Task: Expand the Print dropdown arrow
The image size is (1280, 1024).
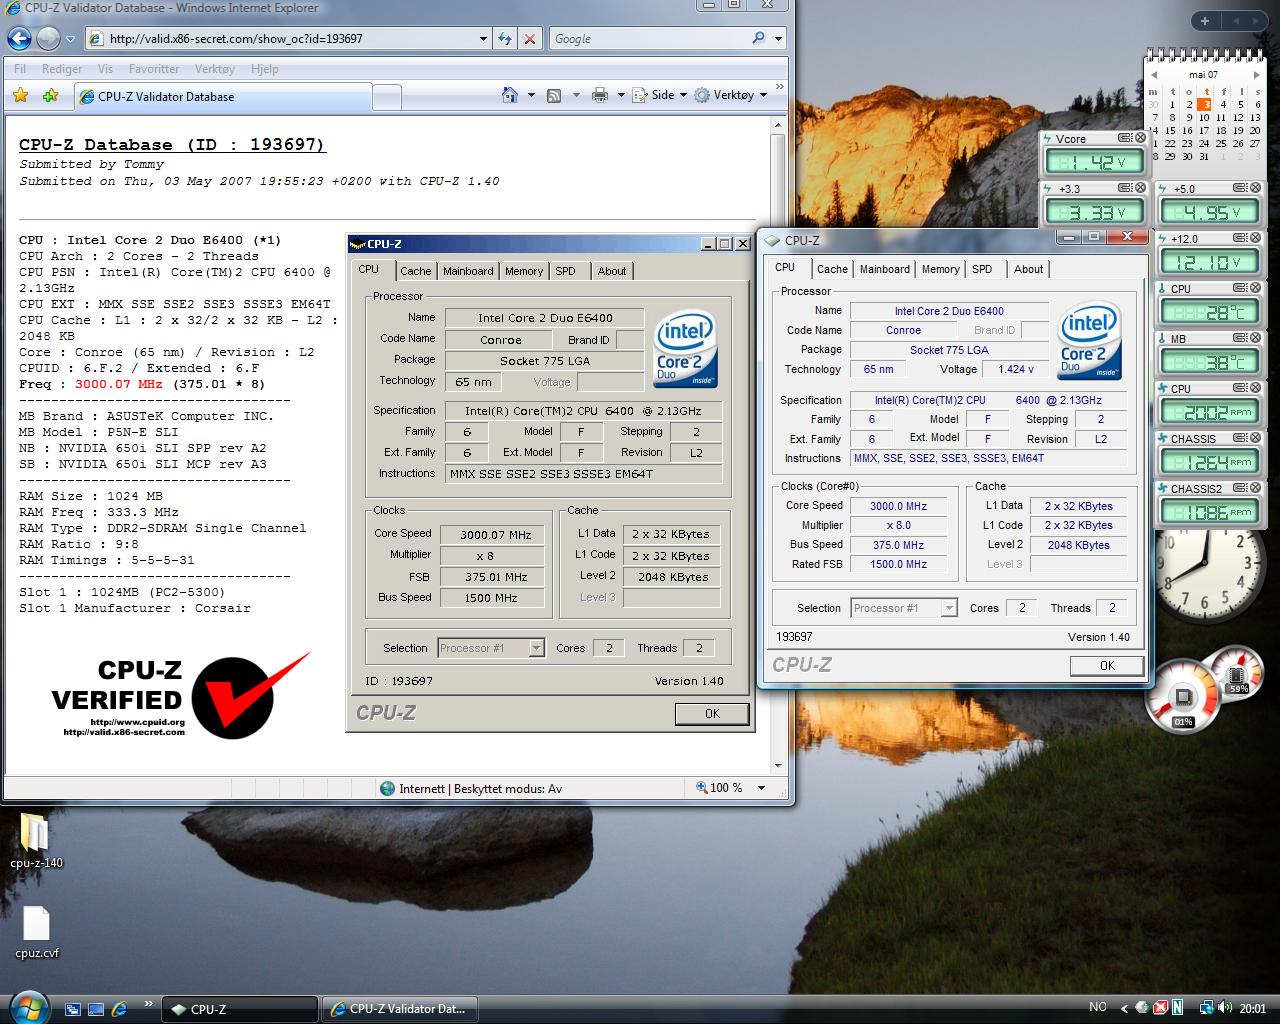Action: coord(620,95)
